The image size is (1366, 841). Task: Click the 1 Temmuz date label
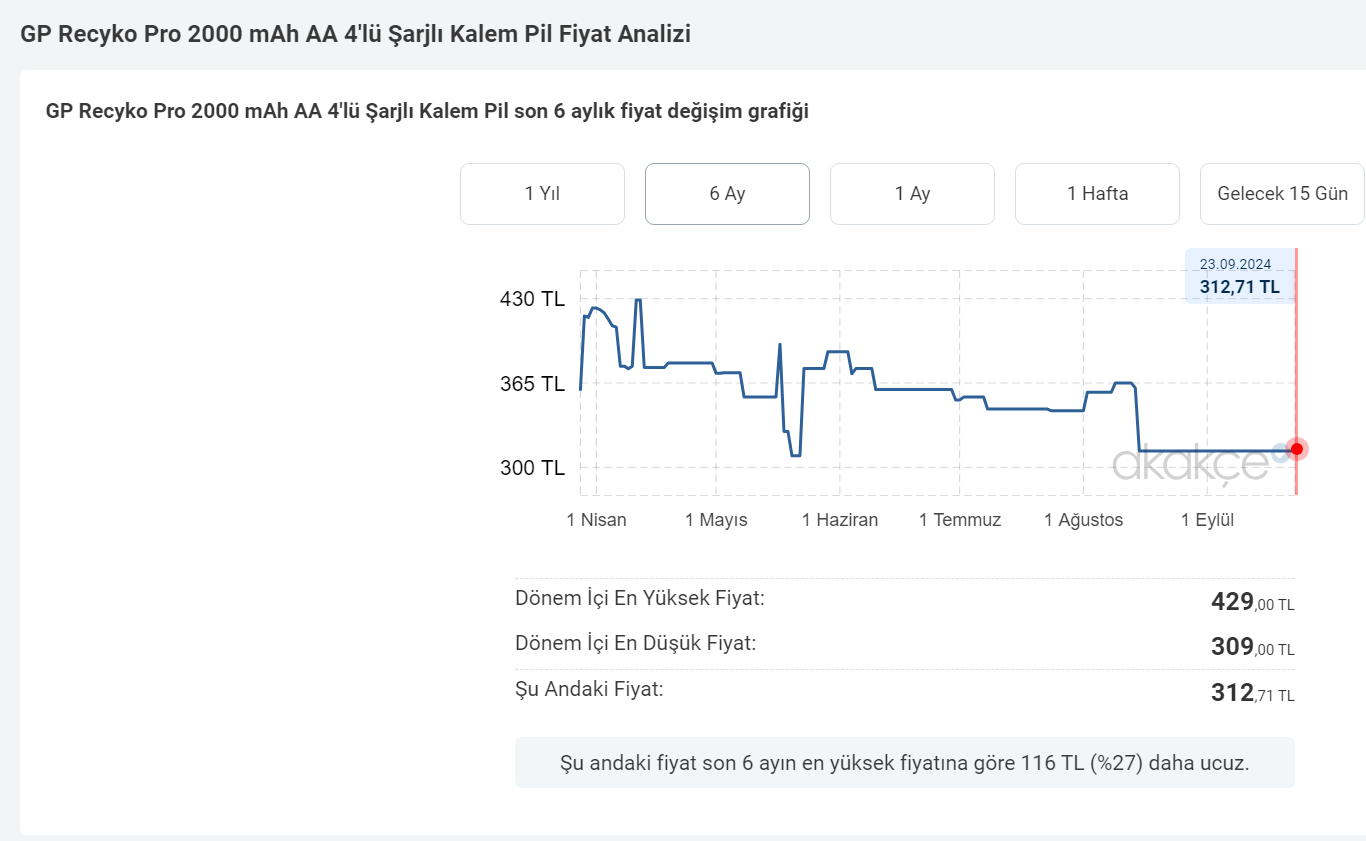click(x=960, y=520)
